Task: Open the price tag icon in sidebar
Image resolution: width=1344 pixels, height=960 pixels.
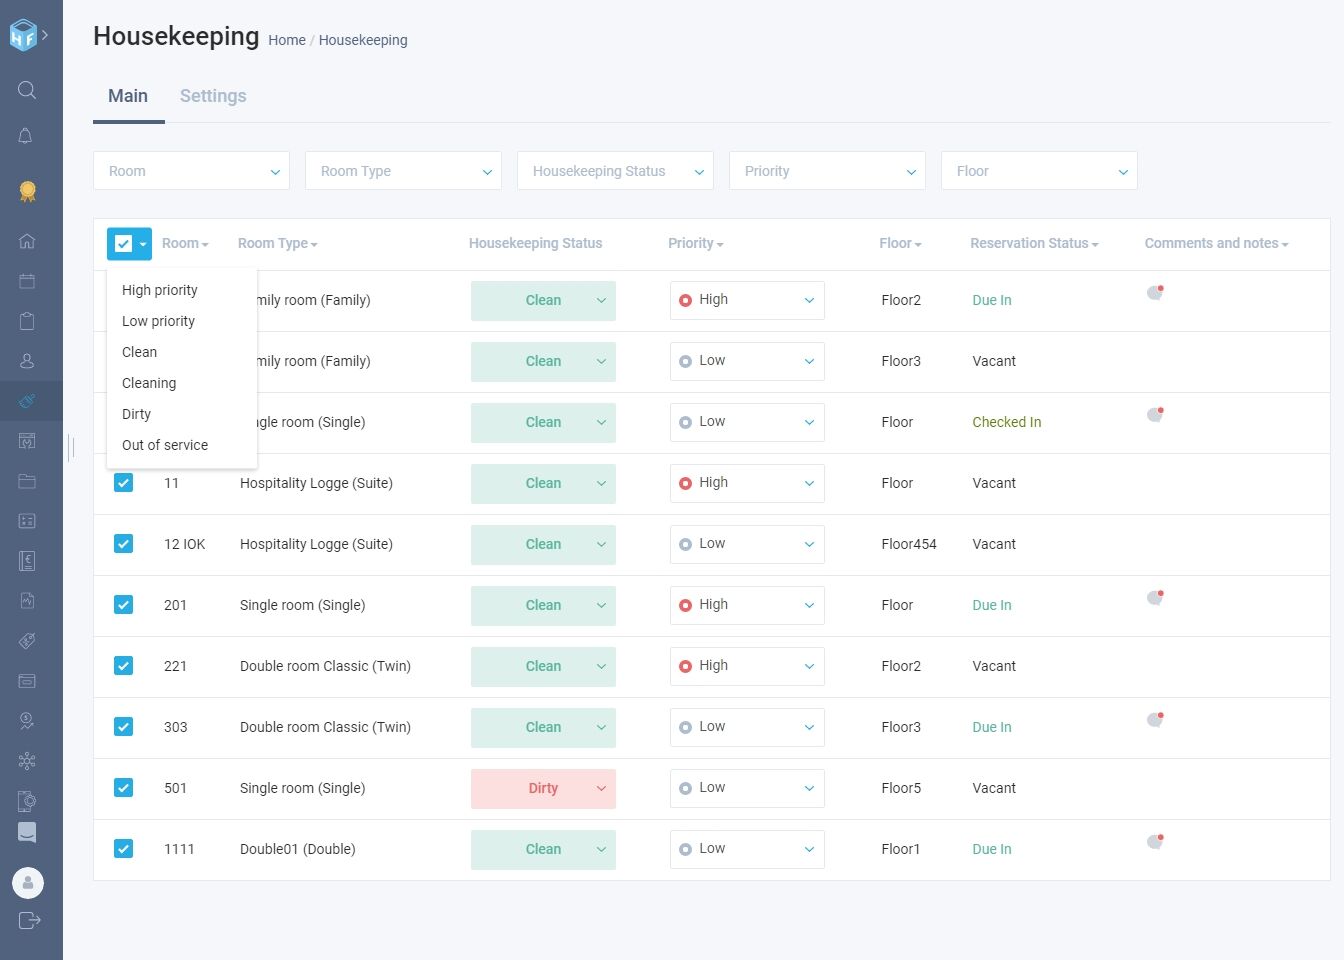Action: click(x=27, y=641)
